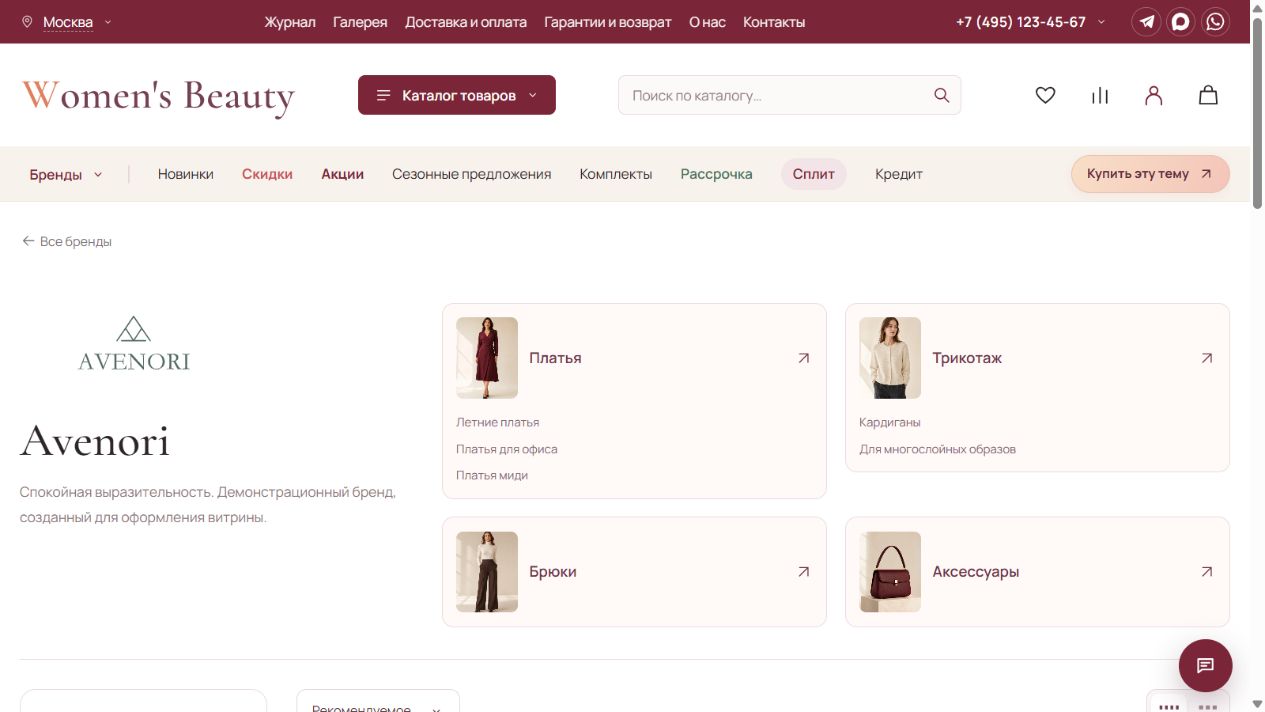Open the Журнал menu item

(x=290, y=22)
